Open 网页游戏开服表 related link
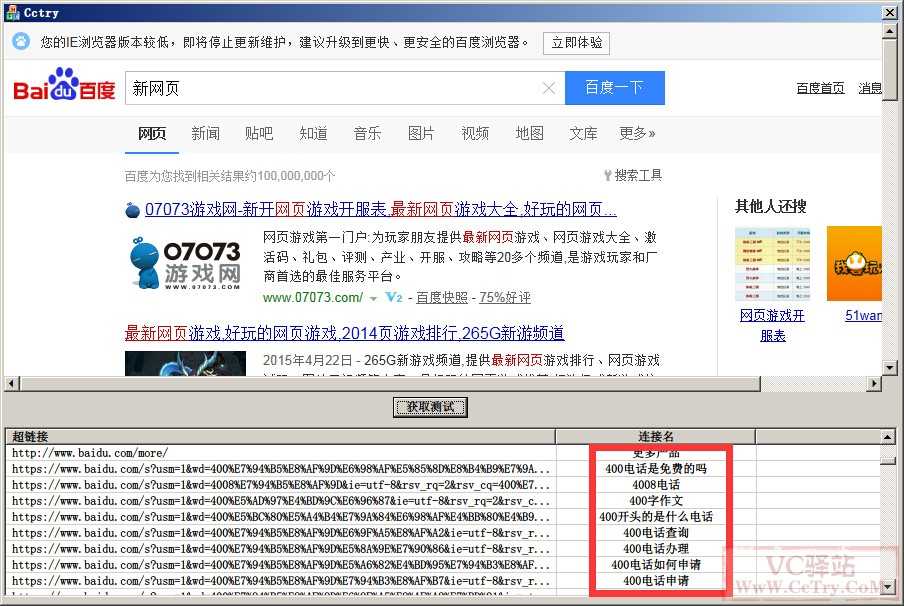This screenshot has height=606, width=904. pyautogui.click(x=772, y=325)
